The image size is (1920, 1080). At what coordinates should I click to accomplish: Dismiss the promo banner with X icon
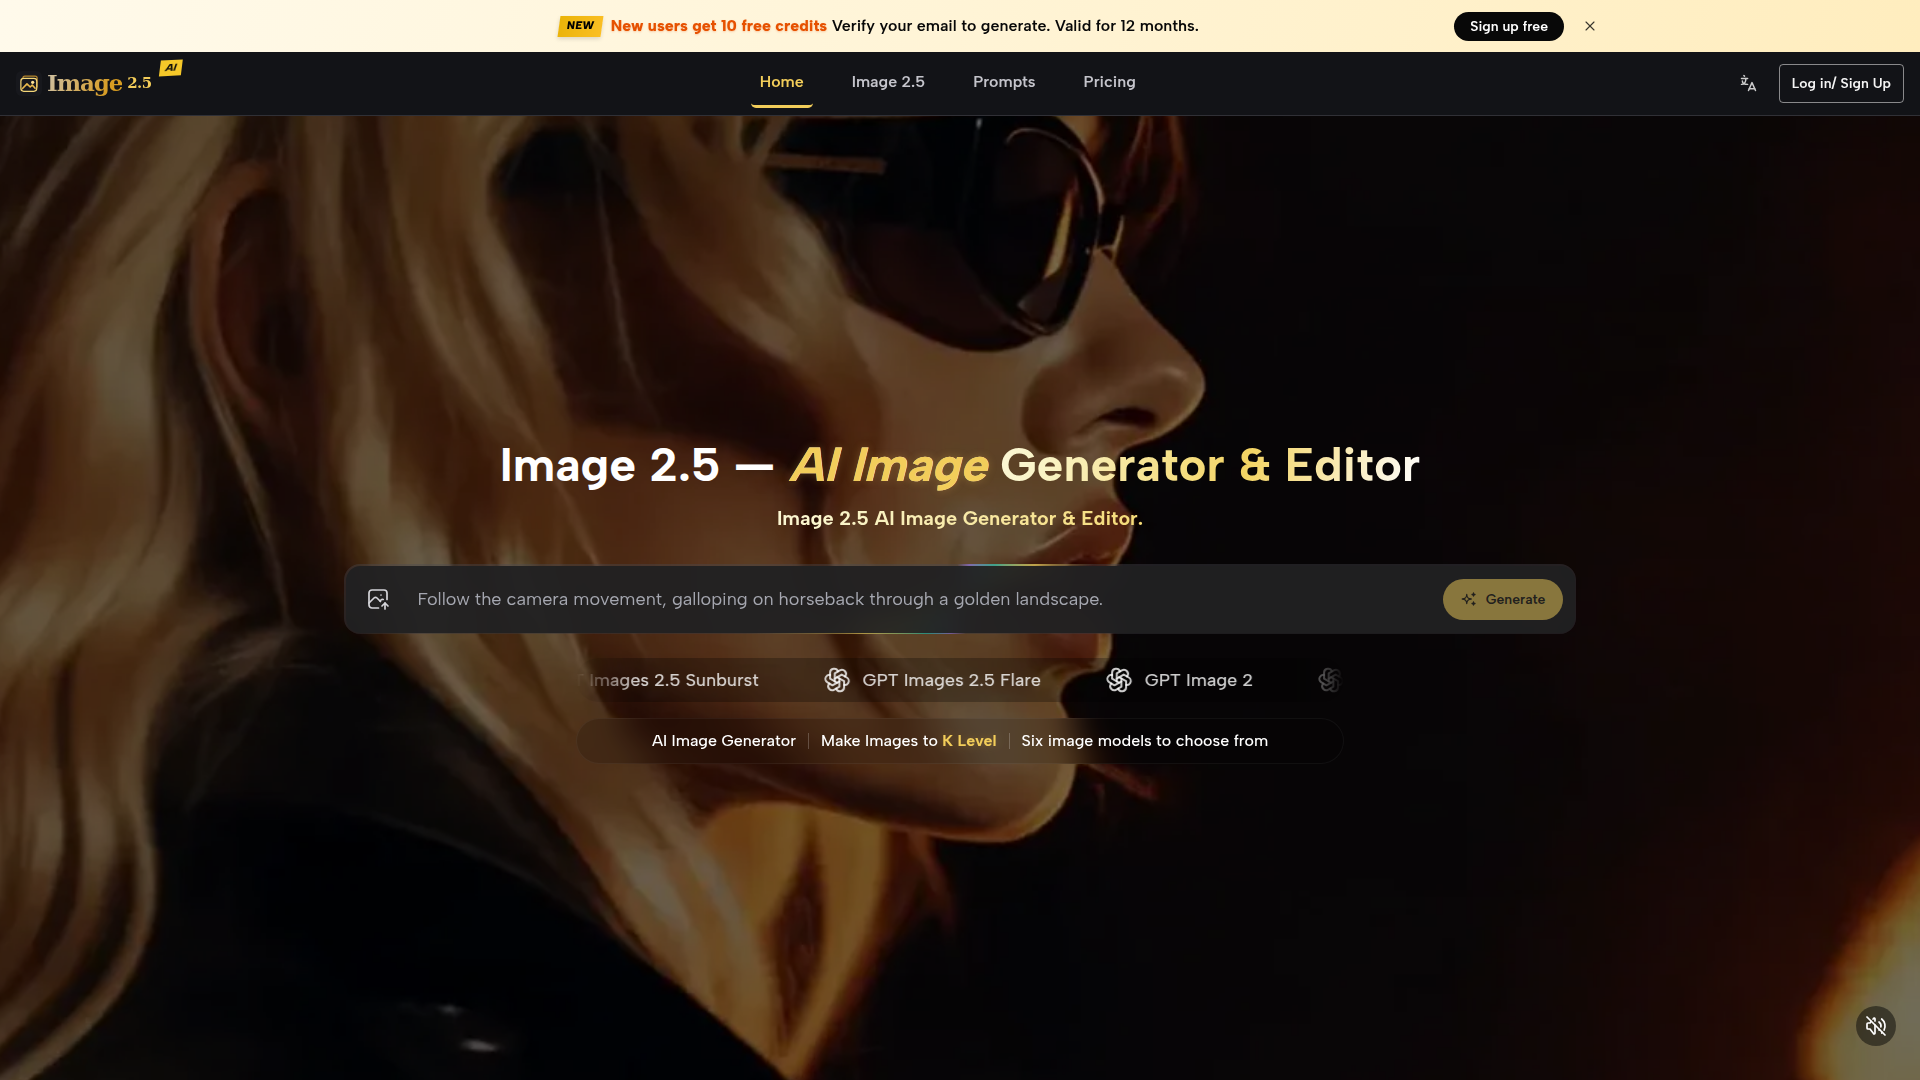click(x=1590, y=26)
